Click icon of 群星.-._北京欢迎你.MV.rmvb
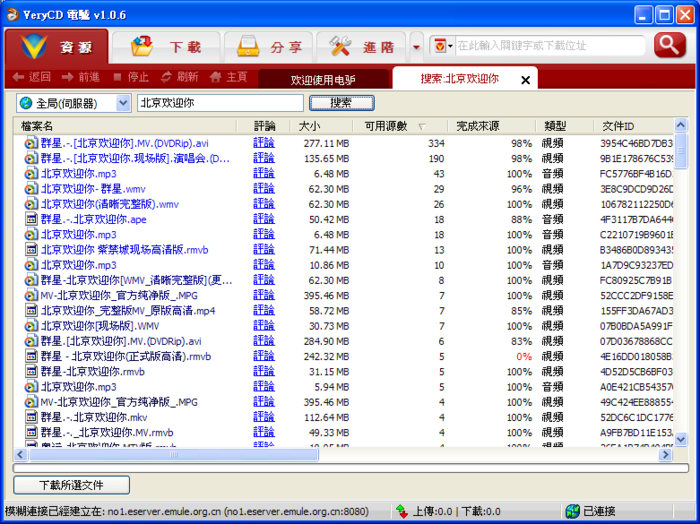The width and height of the screenshot is (700, 524). (x=31, y=433)
